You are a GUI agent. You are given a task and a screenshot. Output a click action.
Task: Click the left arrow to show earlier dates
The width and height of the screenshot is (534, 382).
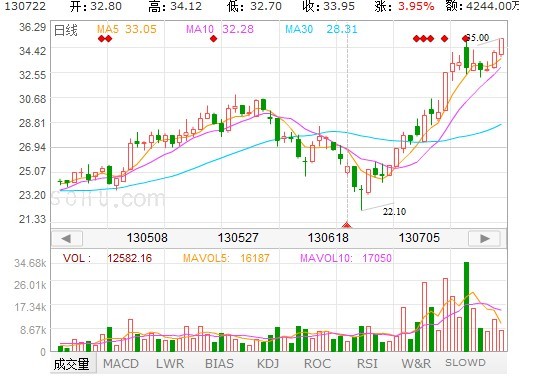67,238
